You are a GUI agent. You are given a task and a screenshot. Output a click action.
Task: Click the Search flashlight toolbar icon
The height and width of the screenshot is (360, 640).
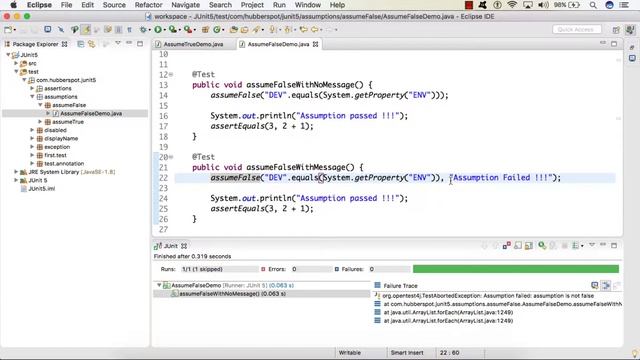point(256,29)
